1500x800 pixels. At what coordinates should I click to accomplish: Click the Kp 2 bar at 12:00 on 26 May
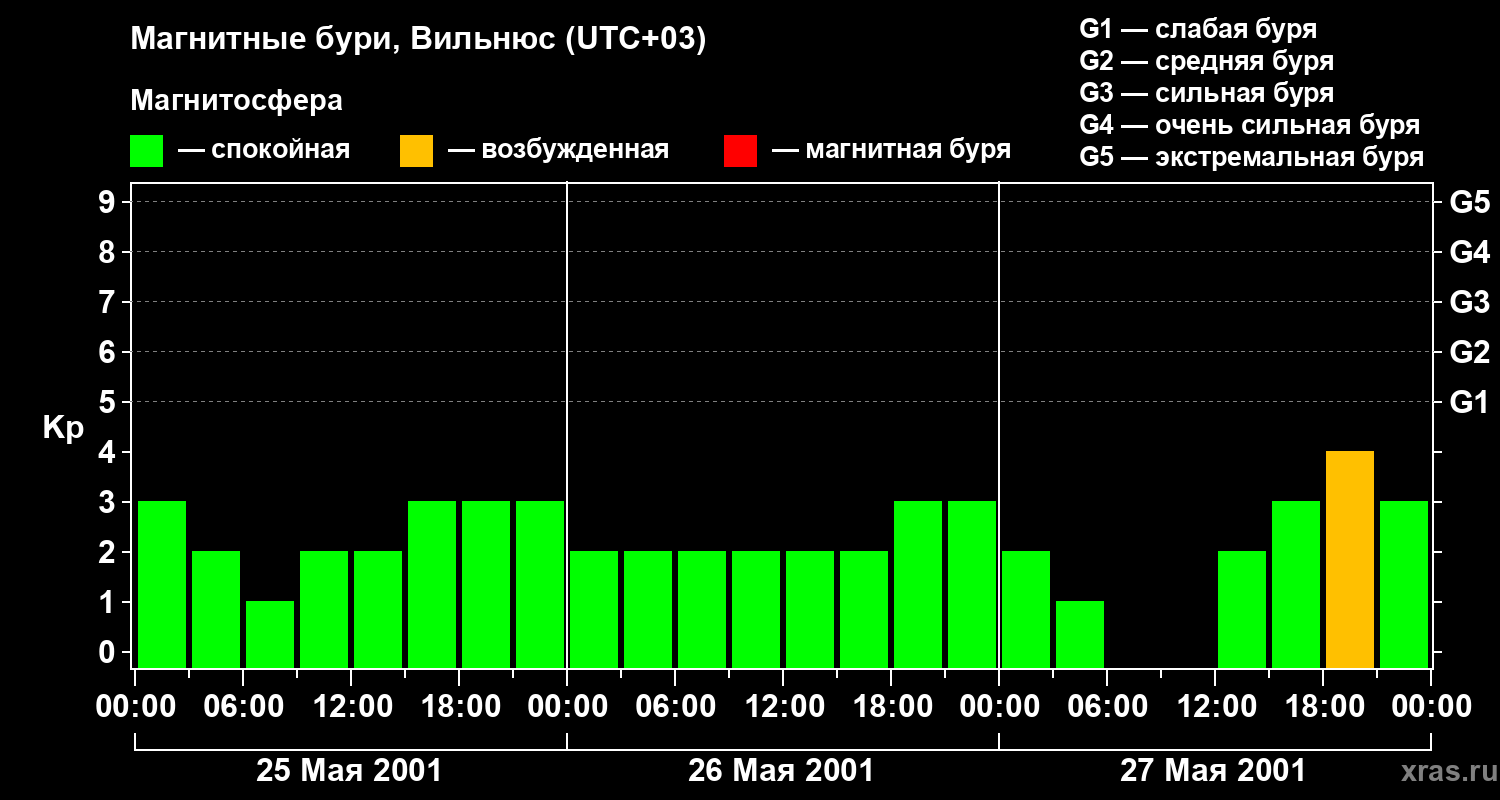pyautogui.click(x=810, y=610)
